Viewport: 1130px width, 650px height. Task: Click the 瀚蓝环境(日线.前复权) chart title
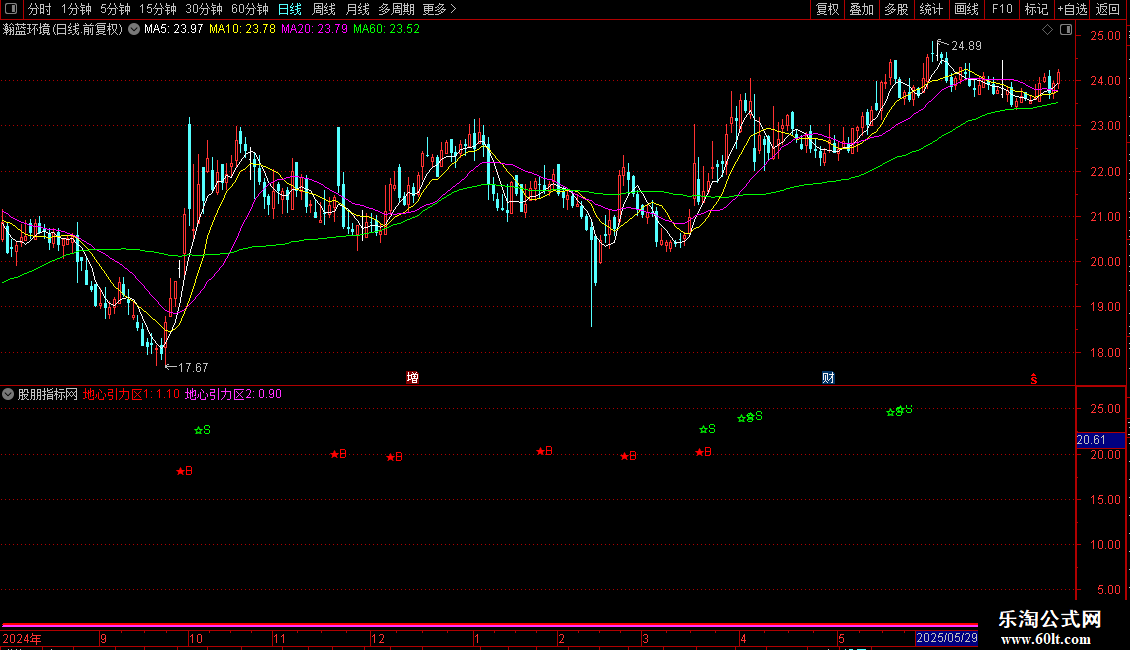[x=63, y=30]
